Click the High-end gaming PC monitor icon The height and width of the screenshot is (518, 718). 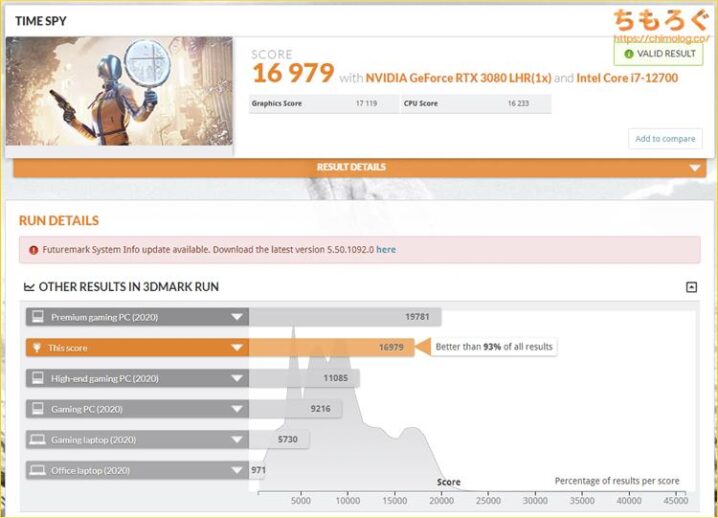(x=38, y=378)
